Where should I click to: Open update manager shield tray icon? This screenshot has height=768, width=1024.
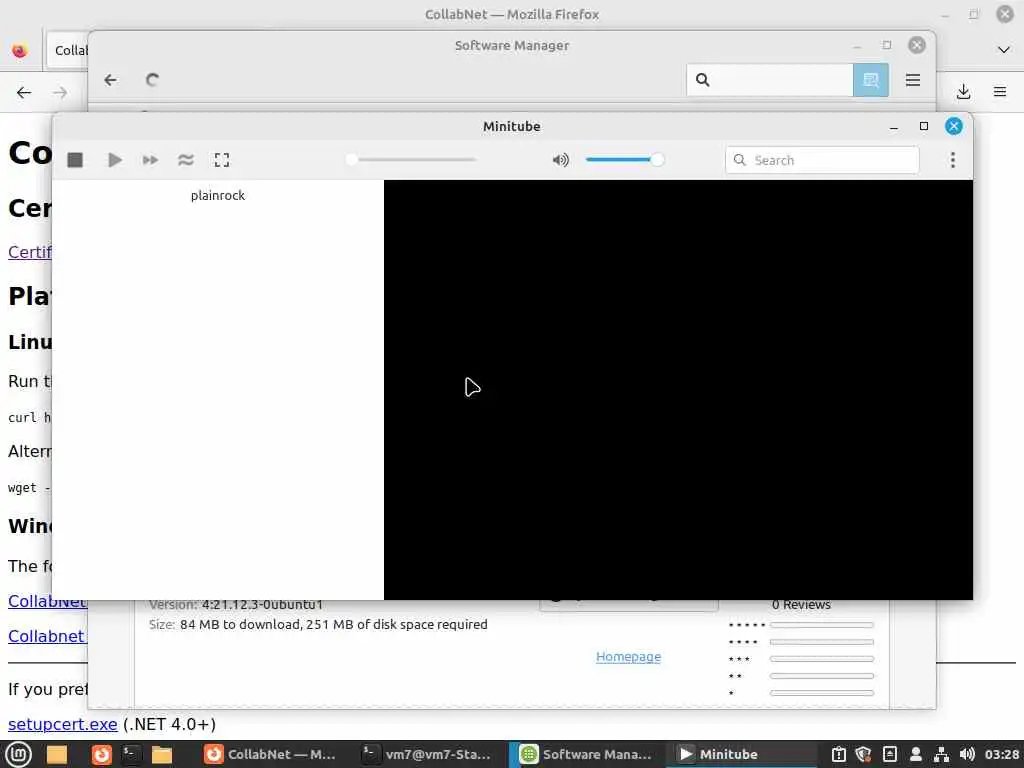pos(863,754)
